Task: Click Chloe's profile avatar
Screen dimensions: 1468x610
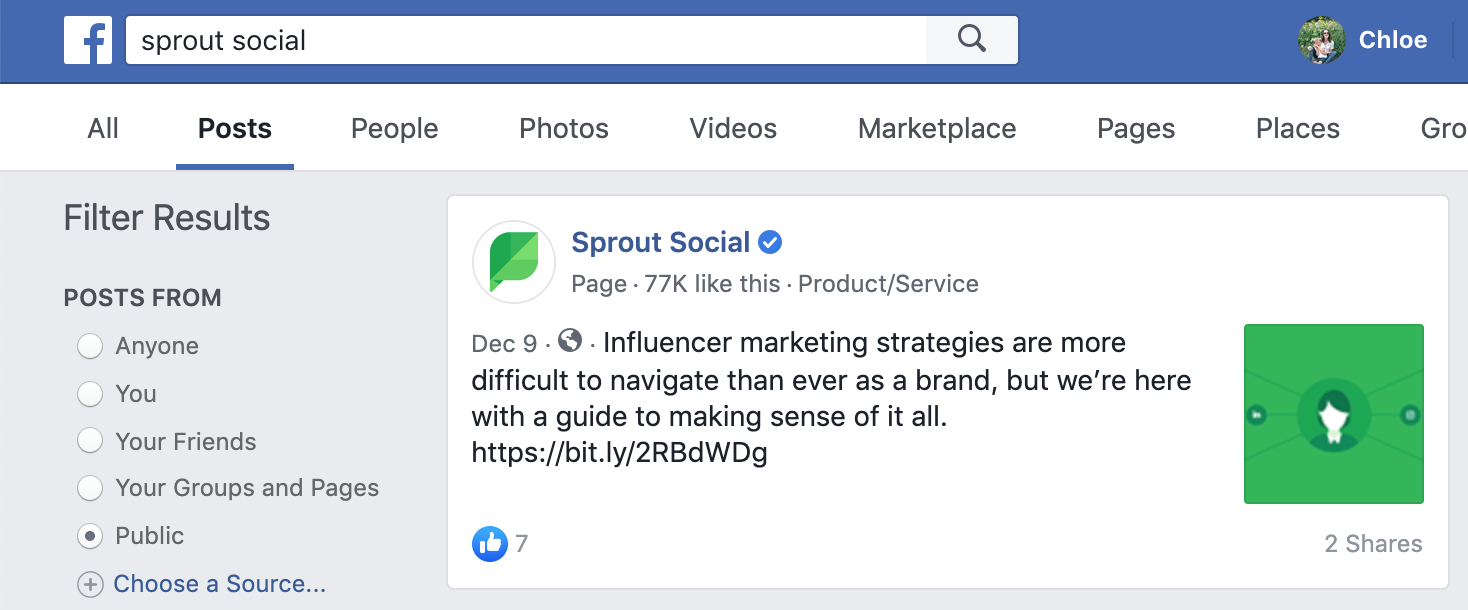Action: click(x=1321, y=40)
